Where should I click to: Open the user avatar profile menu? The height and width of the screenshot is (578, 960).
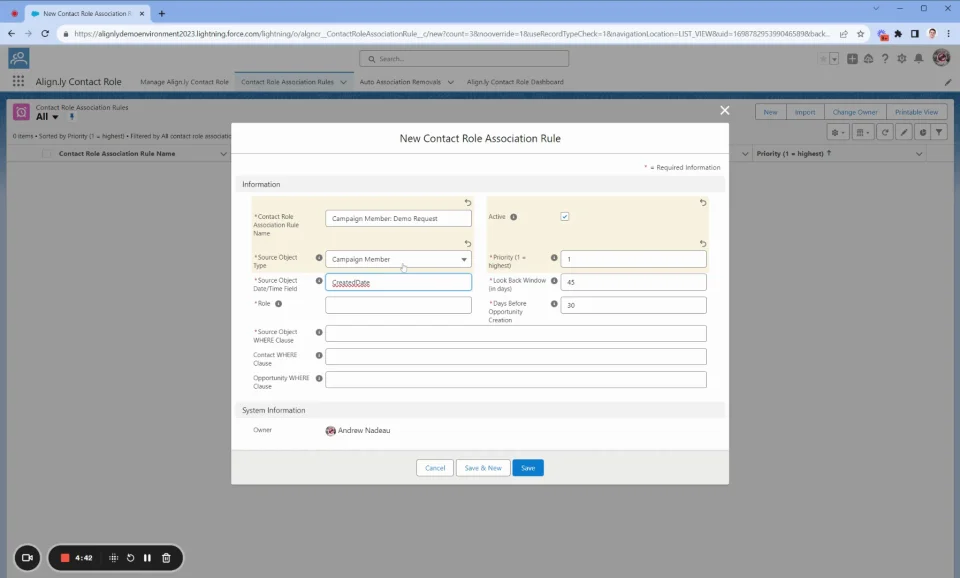click(x=941, y=58)
